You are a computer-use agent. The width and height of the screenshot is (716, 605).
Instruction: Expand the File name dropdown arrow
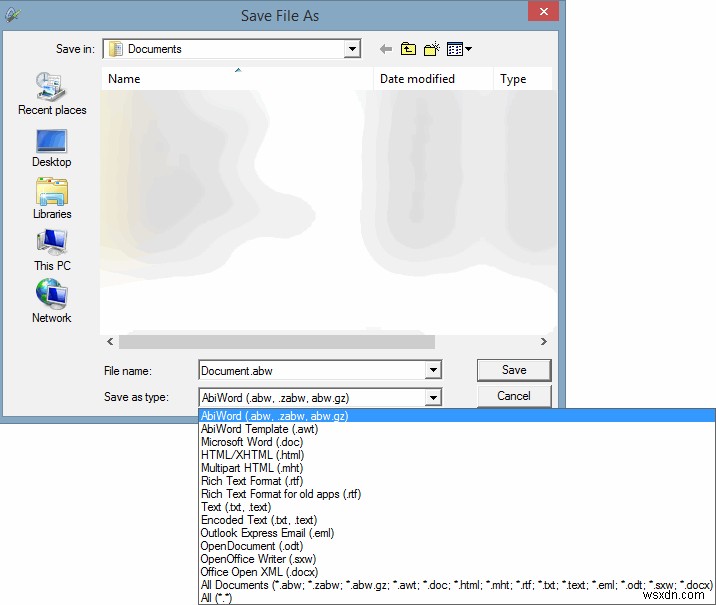coord(433,370)
